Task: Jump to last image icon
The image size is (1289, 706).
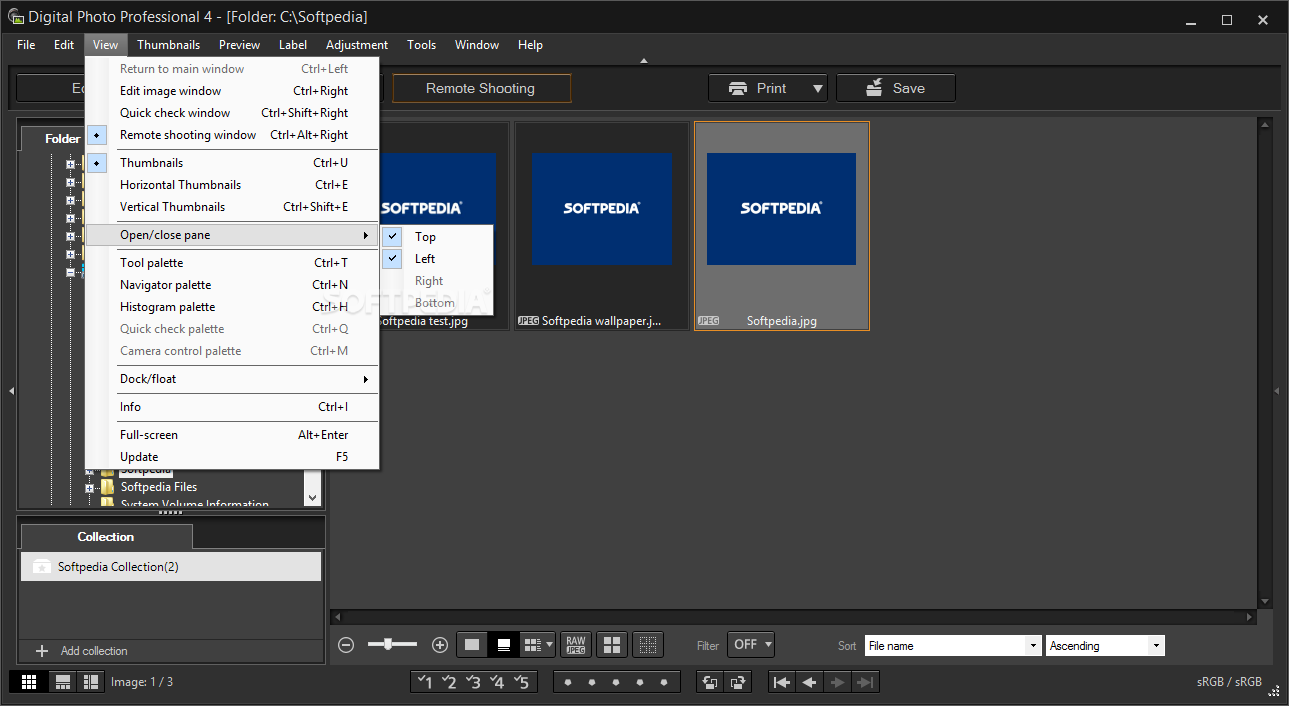Action: point(865,682)
